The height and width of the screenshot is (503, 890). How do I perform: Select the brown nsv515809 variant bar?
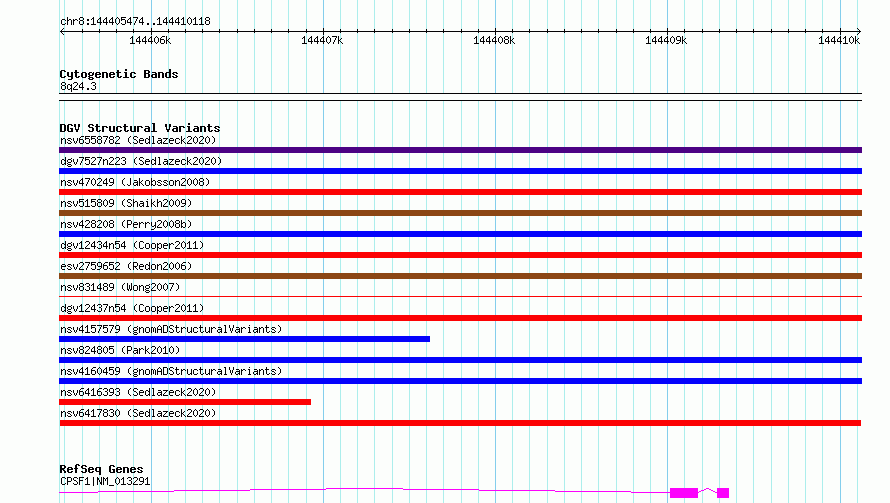[x=460, y=213]
